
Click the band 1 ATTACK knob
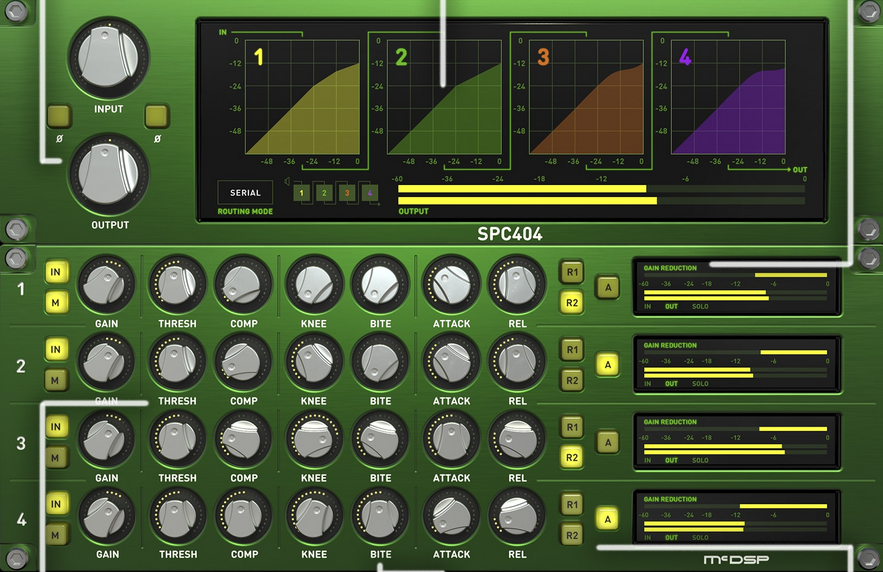[x=451, y=285]
